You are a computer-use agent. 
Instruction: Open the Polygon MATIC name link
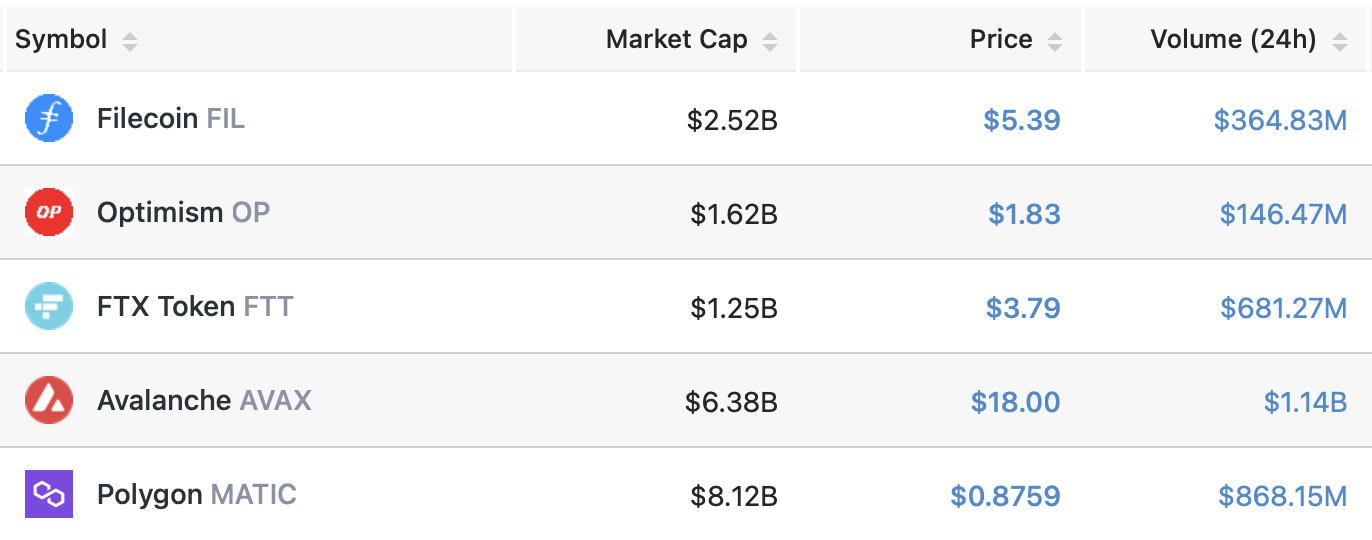pyautogui.click(x=196, y=495)
